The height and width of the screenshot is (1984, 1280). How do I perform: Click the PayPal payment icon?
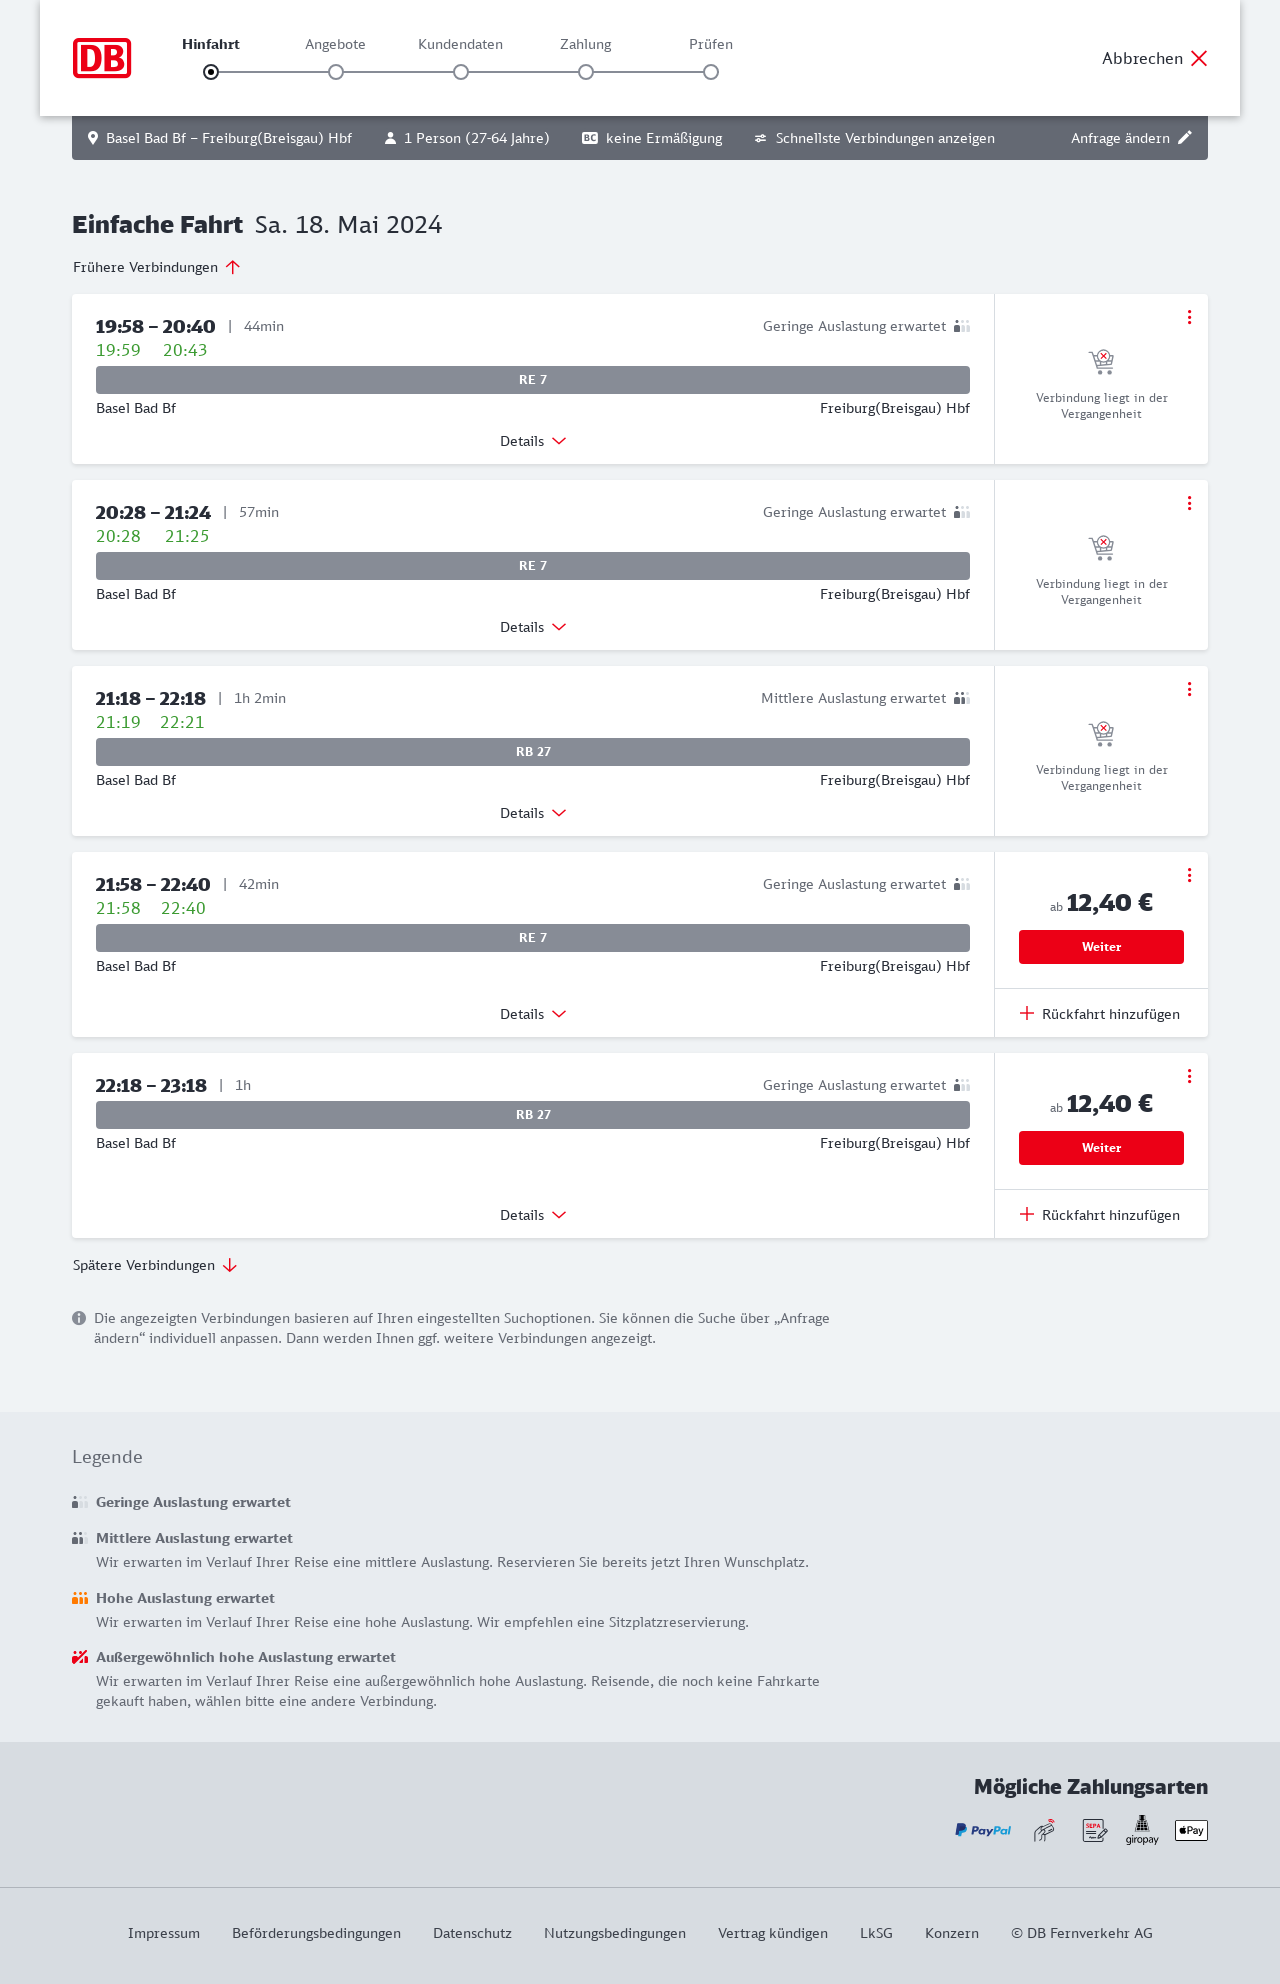[983, 1830]
